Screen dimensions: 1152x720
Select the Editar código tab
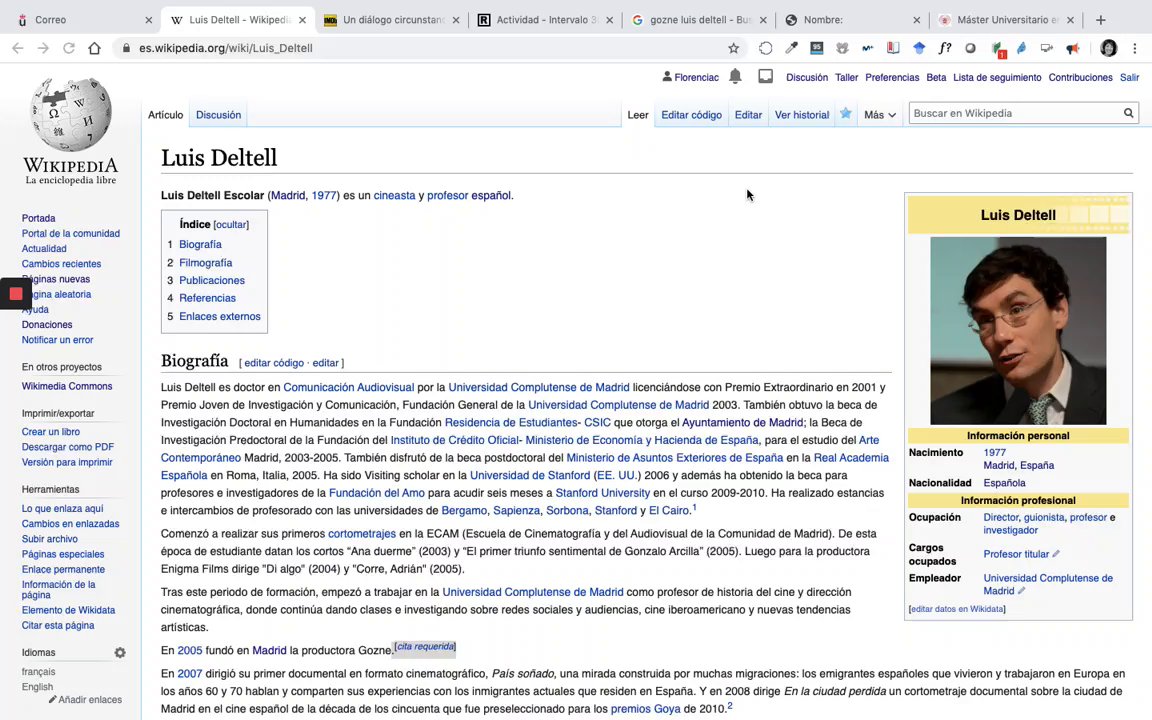(691, 115)
